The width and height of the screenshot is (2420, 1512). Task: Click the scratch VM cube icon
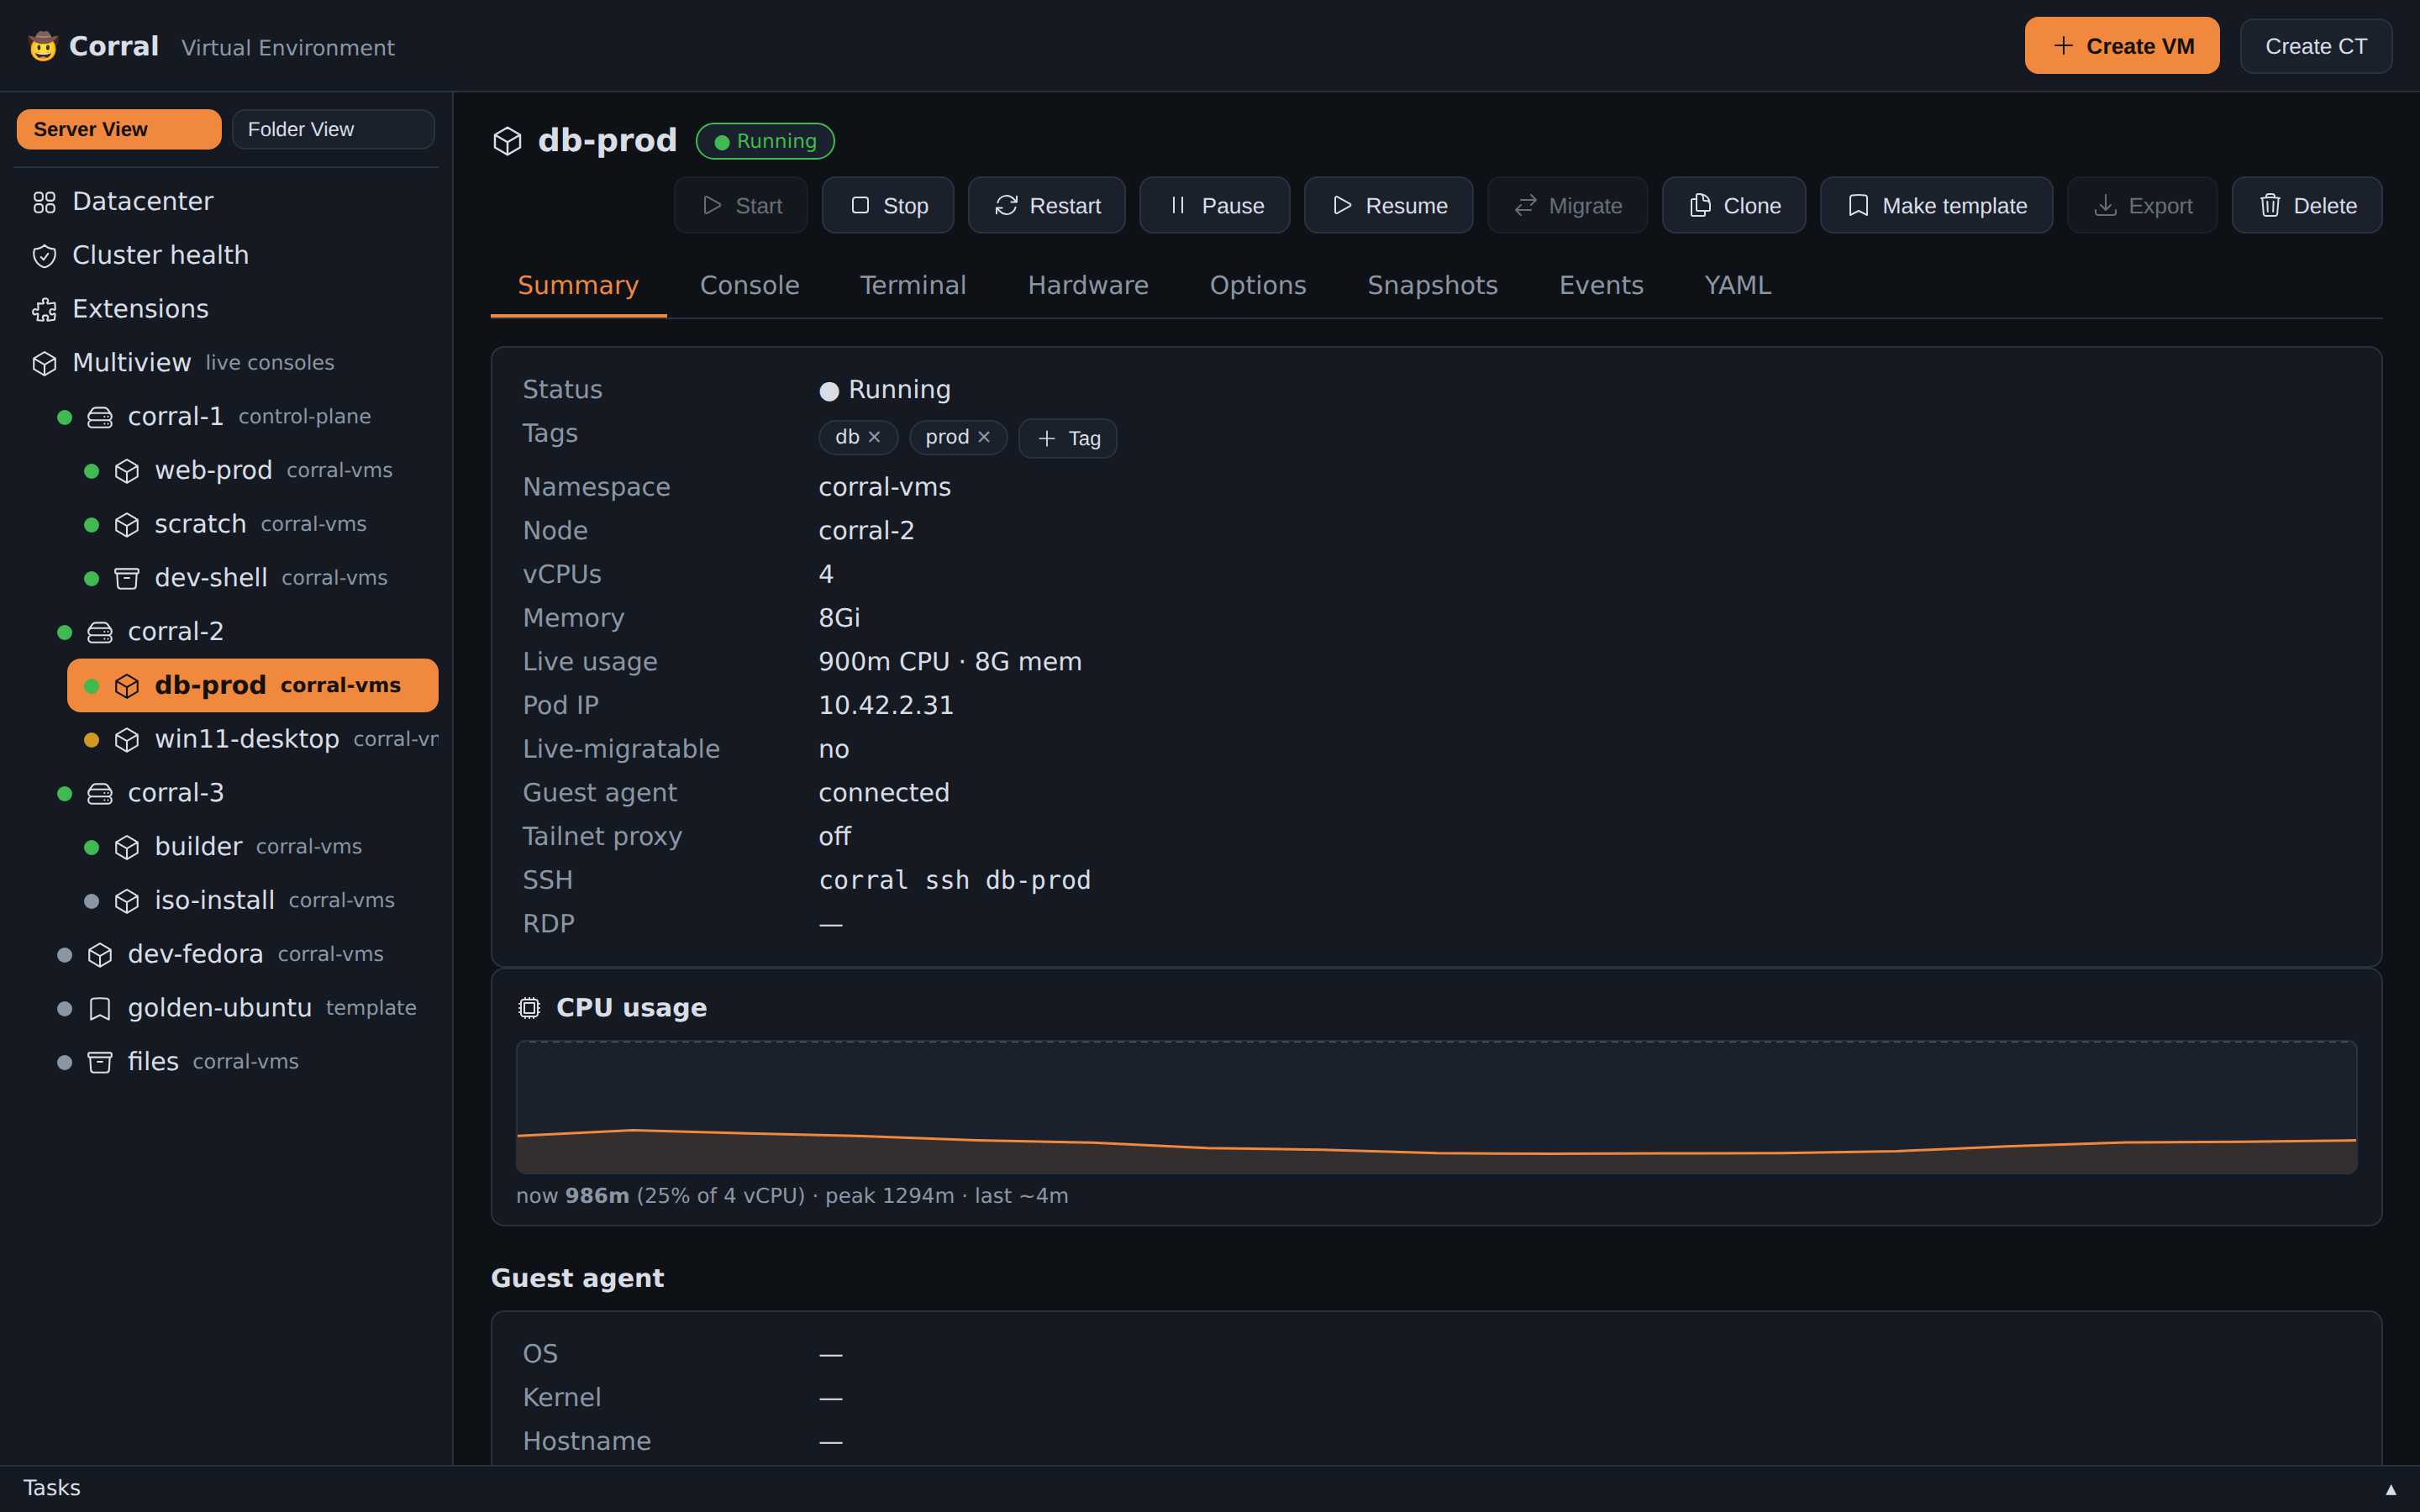[x=127, y=525]
